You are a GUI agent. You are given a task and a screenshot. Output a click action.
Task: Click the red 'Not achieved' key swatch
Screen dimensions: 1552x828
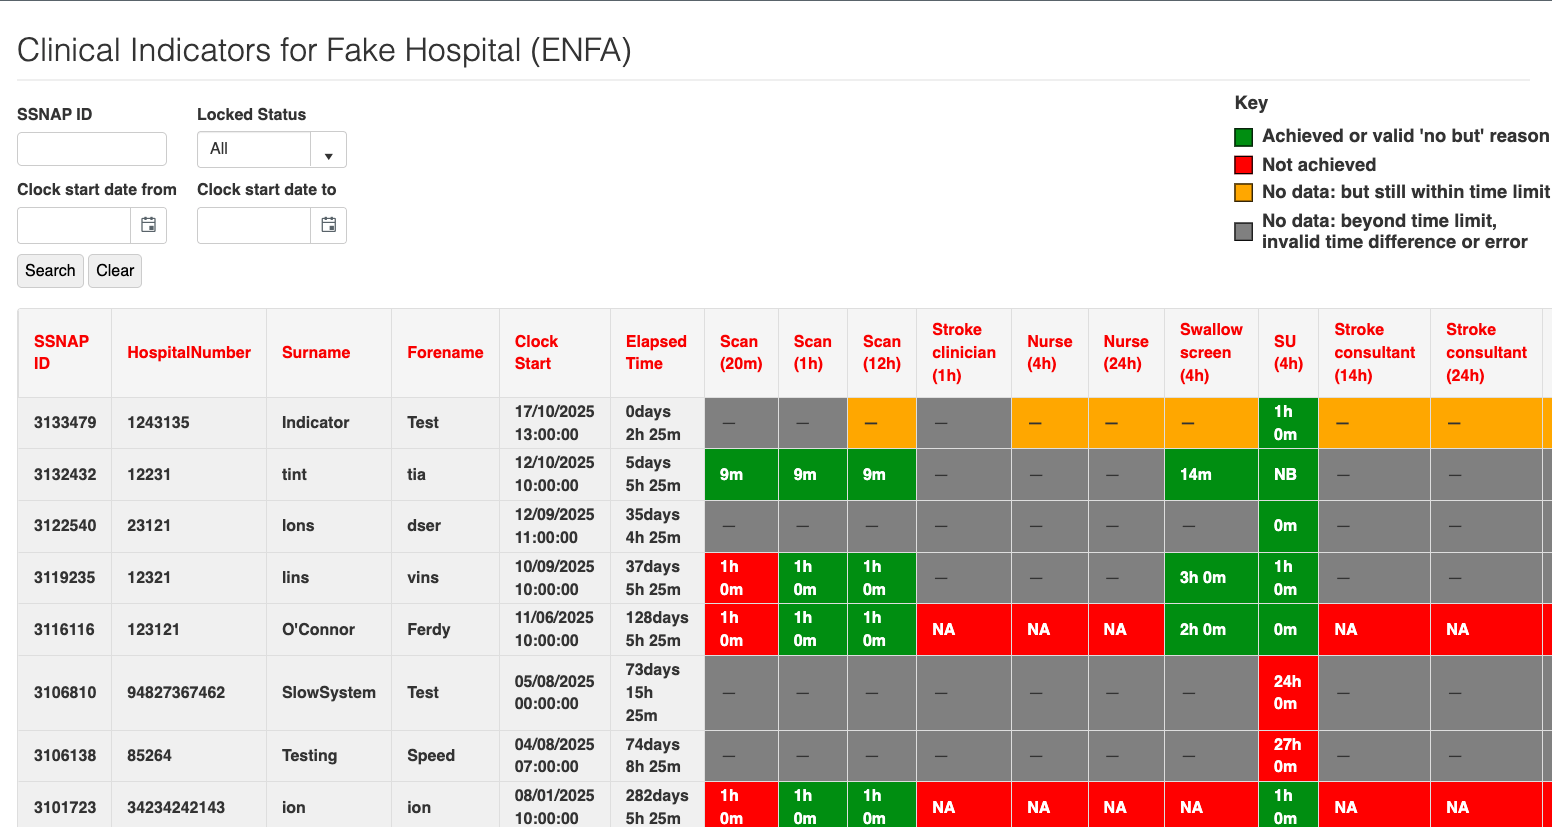[x=1244, y=165]
